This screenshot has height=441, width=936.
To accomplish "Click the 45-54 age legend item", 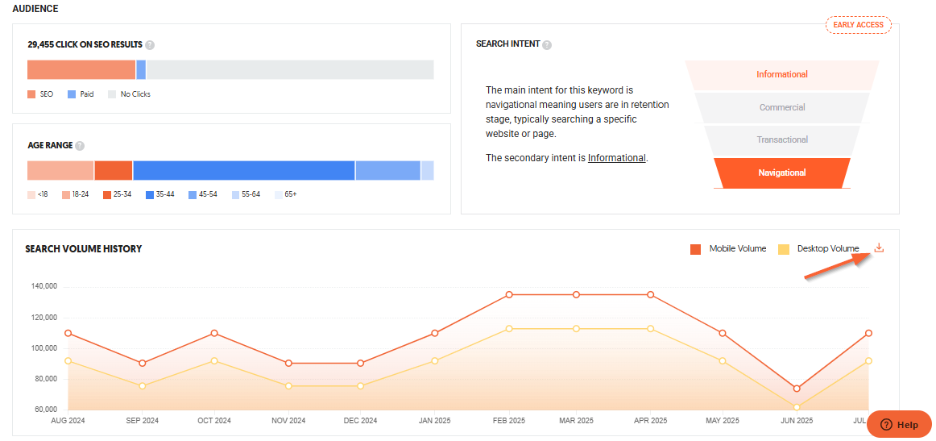I will (x=203, y=195).
